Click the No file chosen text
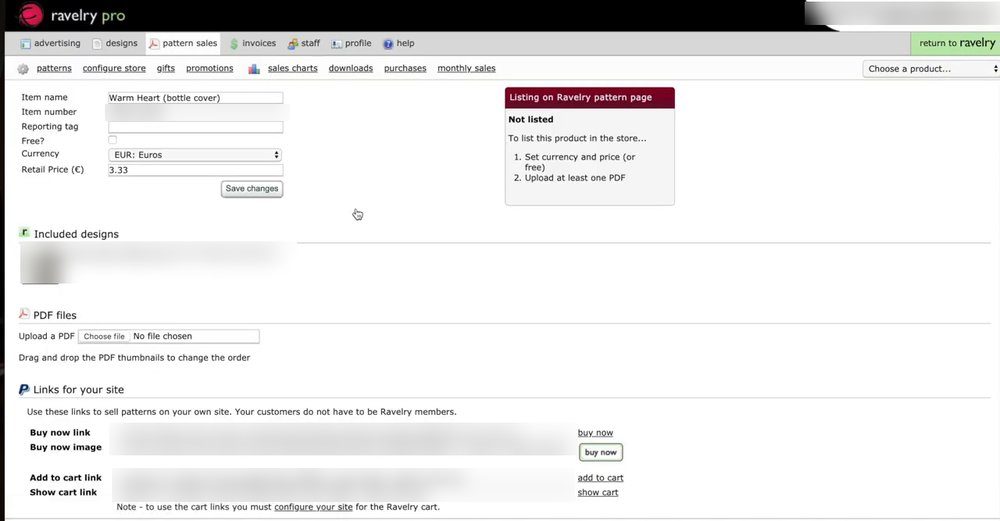This screenshot has width=1000, height=521. tap(163, 336)
